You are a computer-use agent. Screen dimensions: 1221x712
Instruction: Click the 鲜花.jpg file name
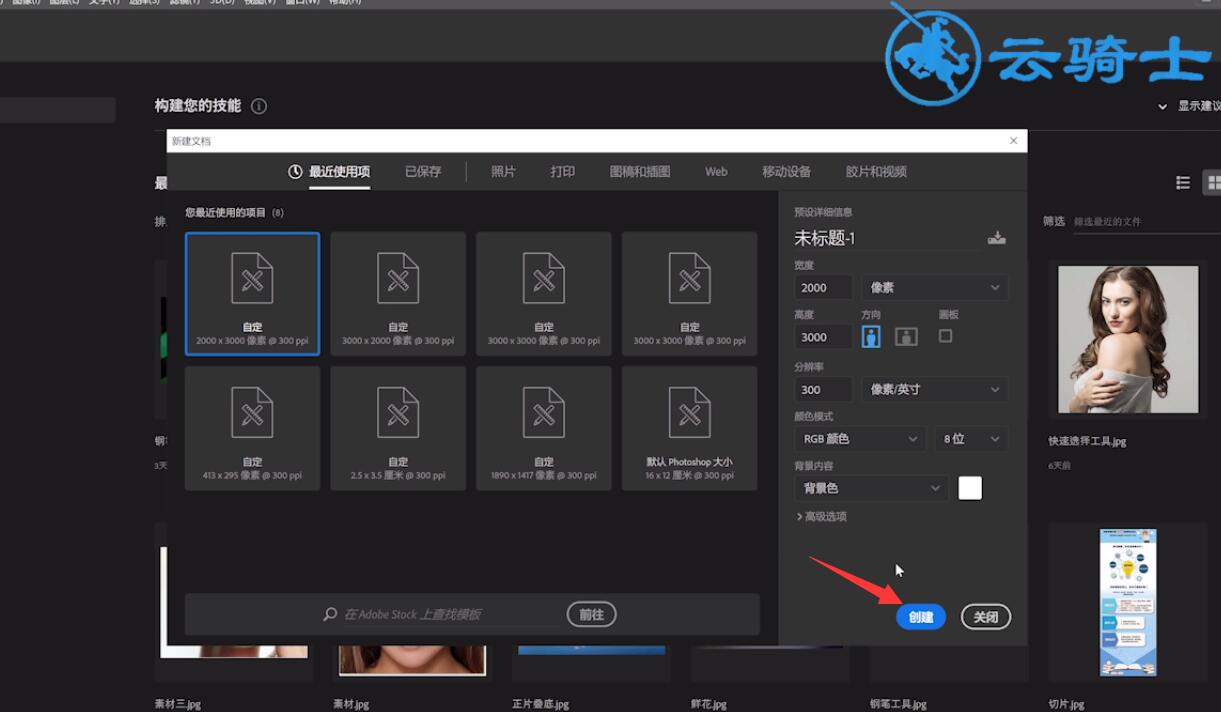click(708, 704)
